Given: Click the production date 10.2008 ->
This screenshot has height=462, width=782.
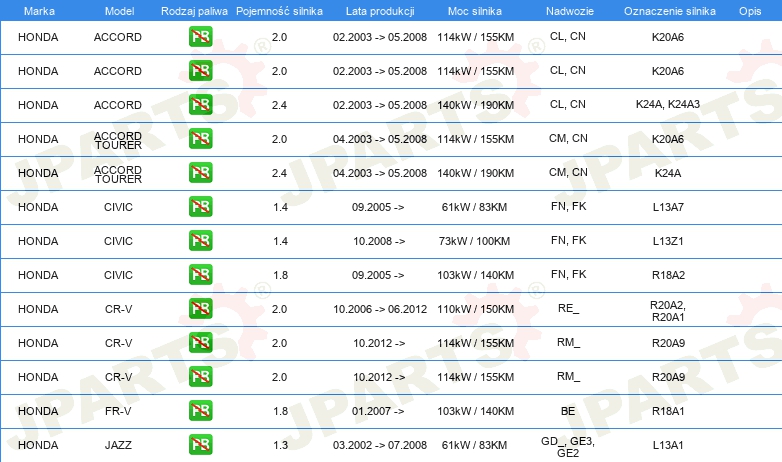Looking at the screenshot, I should [379, 241].
